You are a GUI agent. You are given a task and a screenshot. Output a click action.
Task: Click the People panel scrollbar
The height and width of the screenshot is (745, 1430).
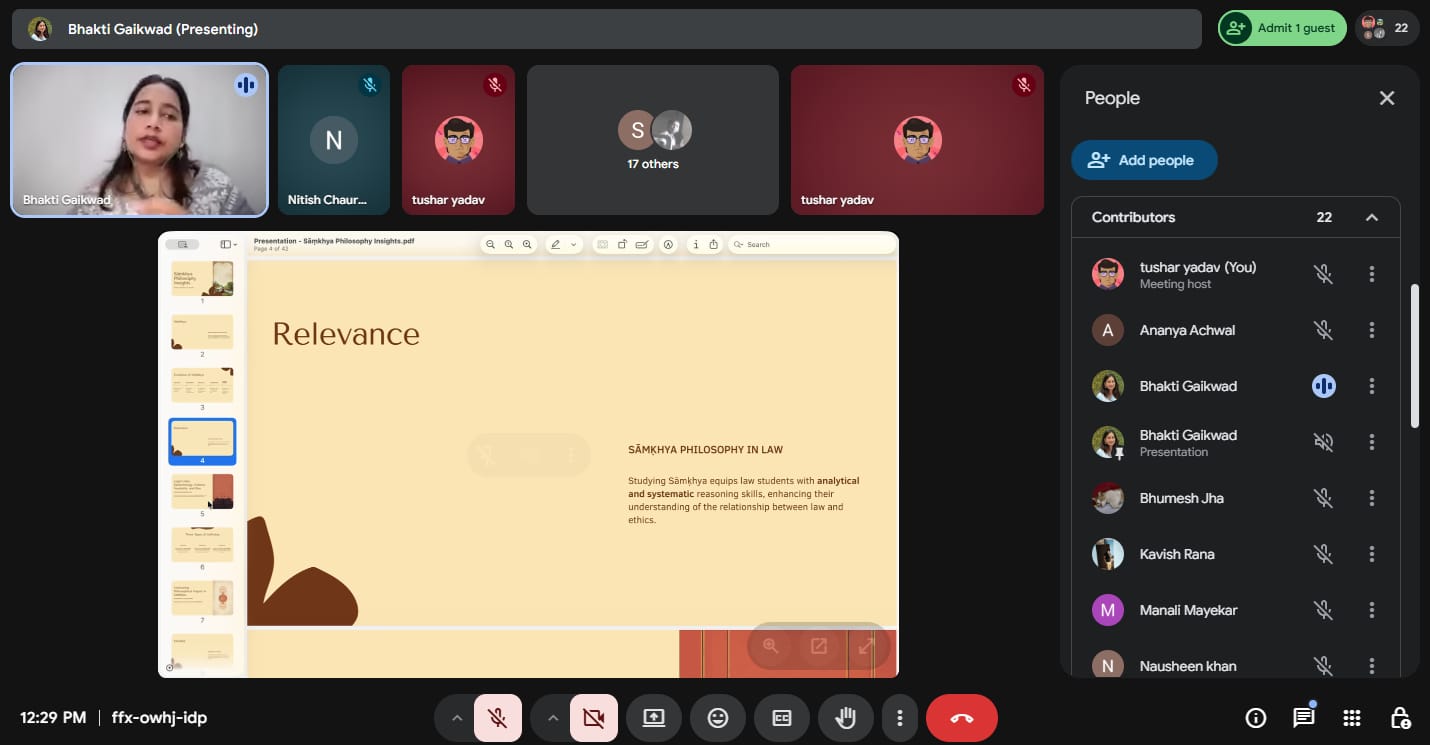[1414, 355]
